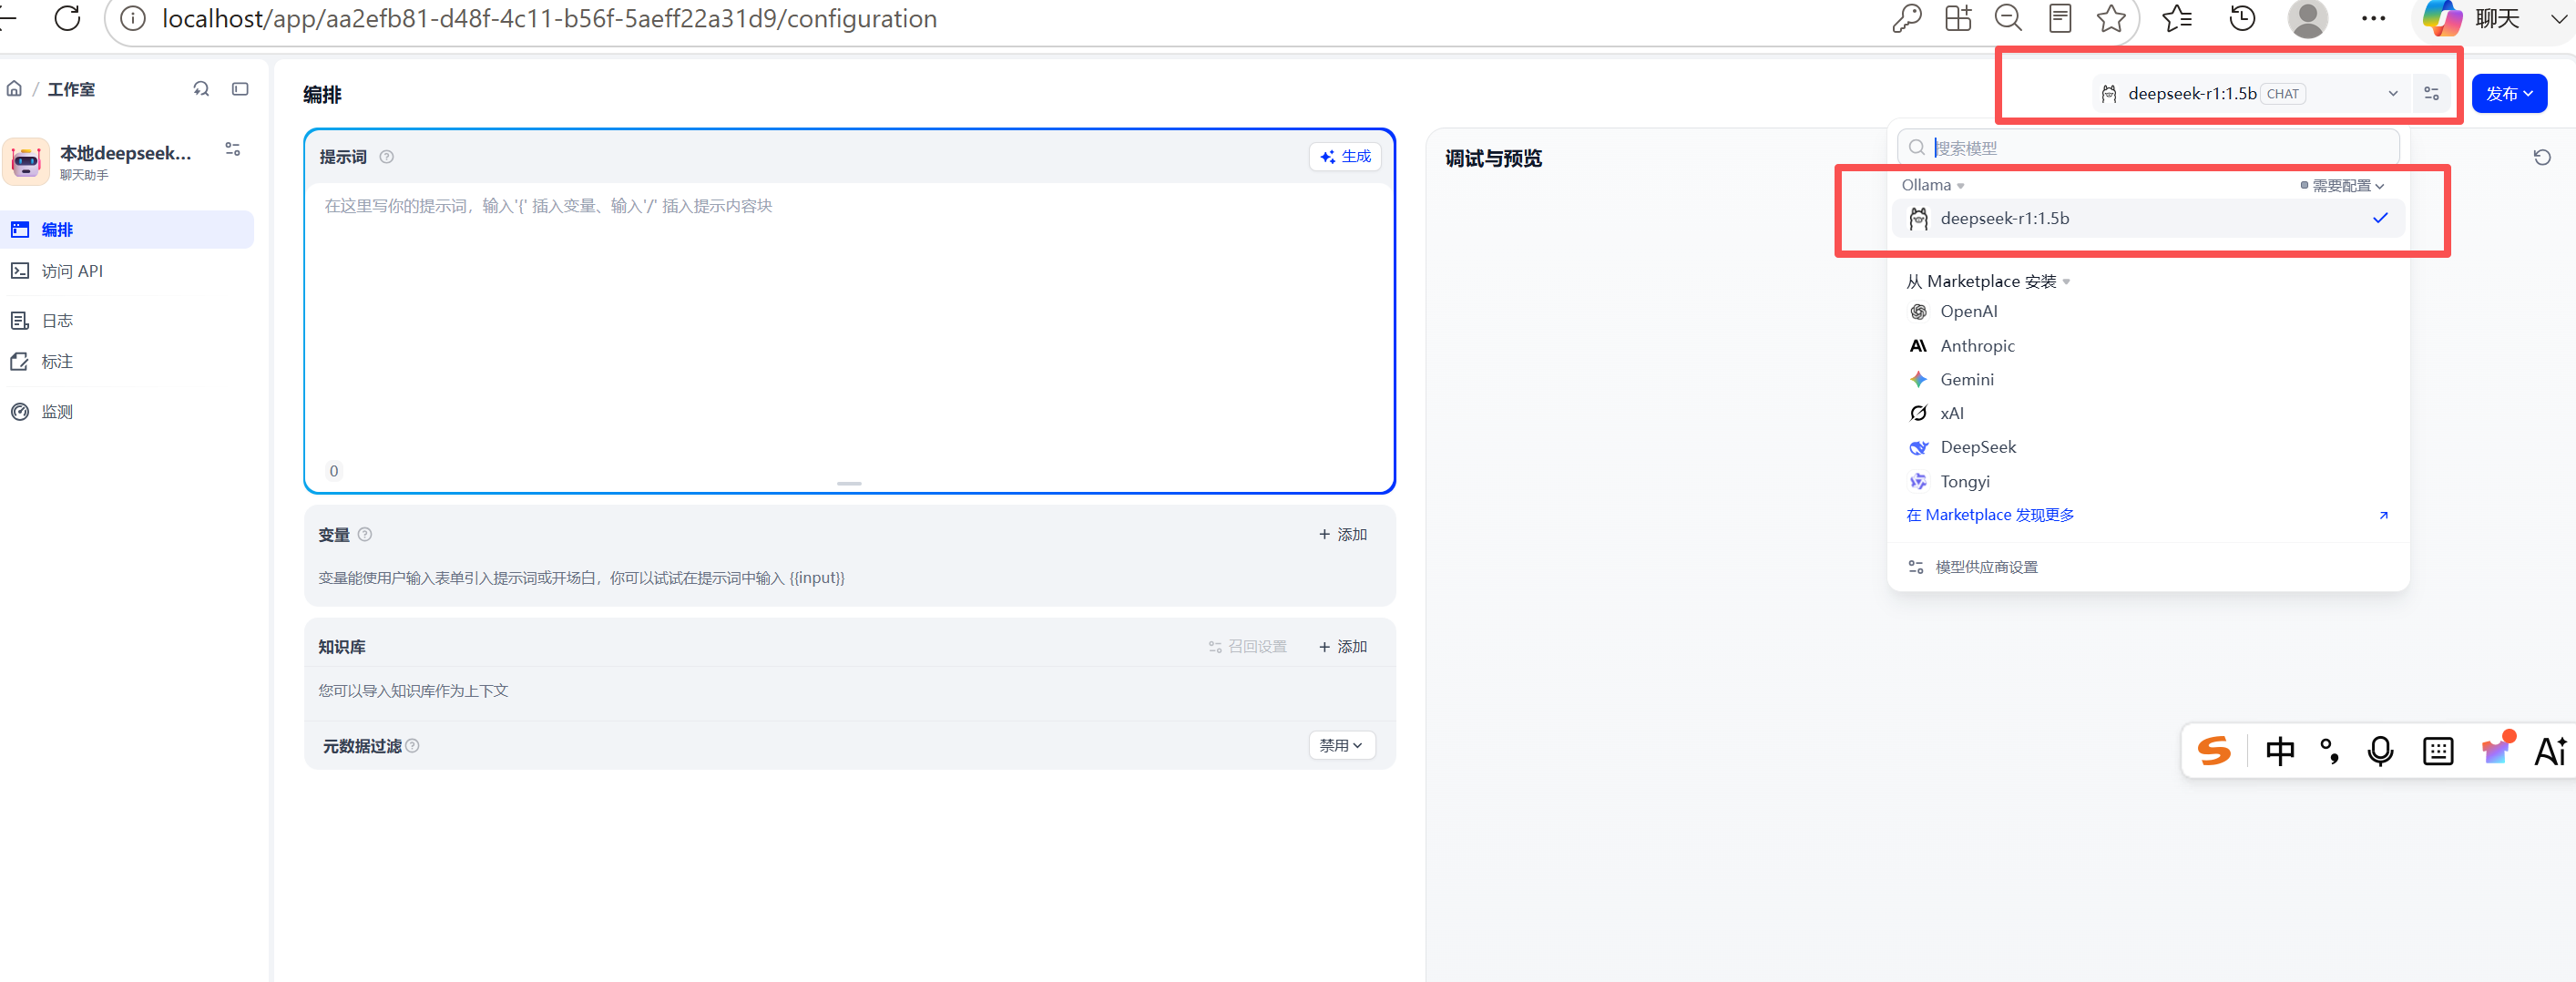The height and width of the screenshot is (982, 2576).
Task: Show help tooltip for 元数据过滤
Action: (413, 746)
